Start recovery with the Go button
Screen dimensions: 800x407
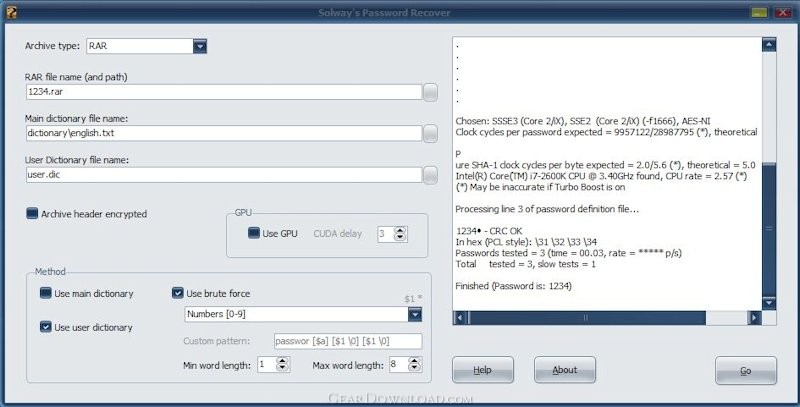(x=745, y=371)
